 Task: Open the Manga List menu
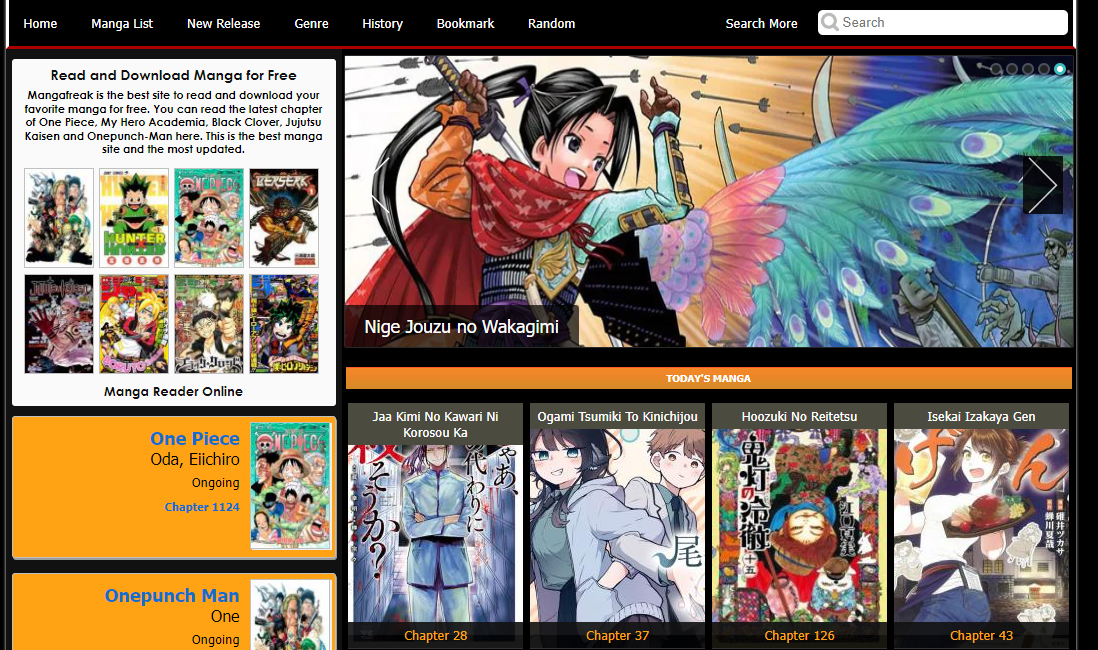pos(122,23)
